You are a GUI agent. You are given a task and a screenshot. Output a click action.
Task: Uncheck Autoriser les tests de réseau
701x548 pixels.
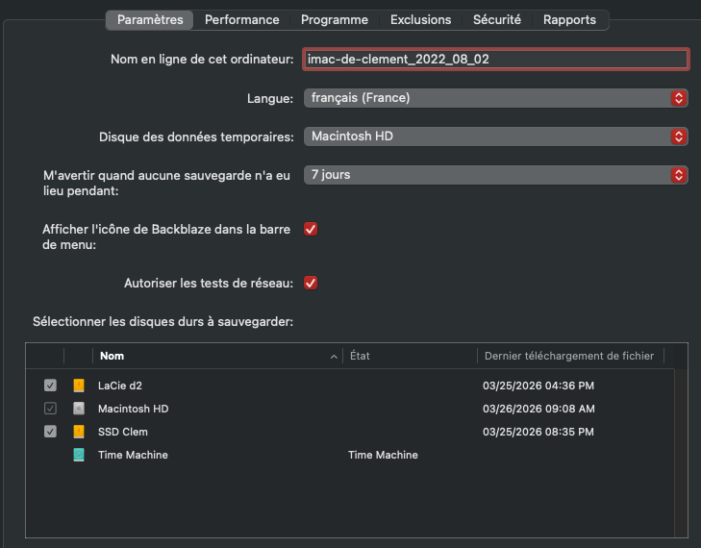click(310, 283)
